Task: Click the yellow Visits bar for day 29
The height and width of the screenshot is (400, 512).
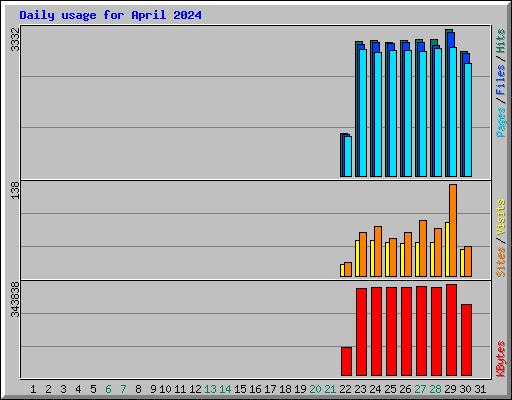Action: pyautogui.click(x=447, y=249)
